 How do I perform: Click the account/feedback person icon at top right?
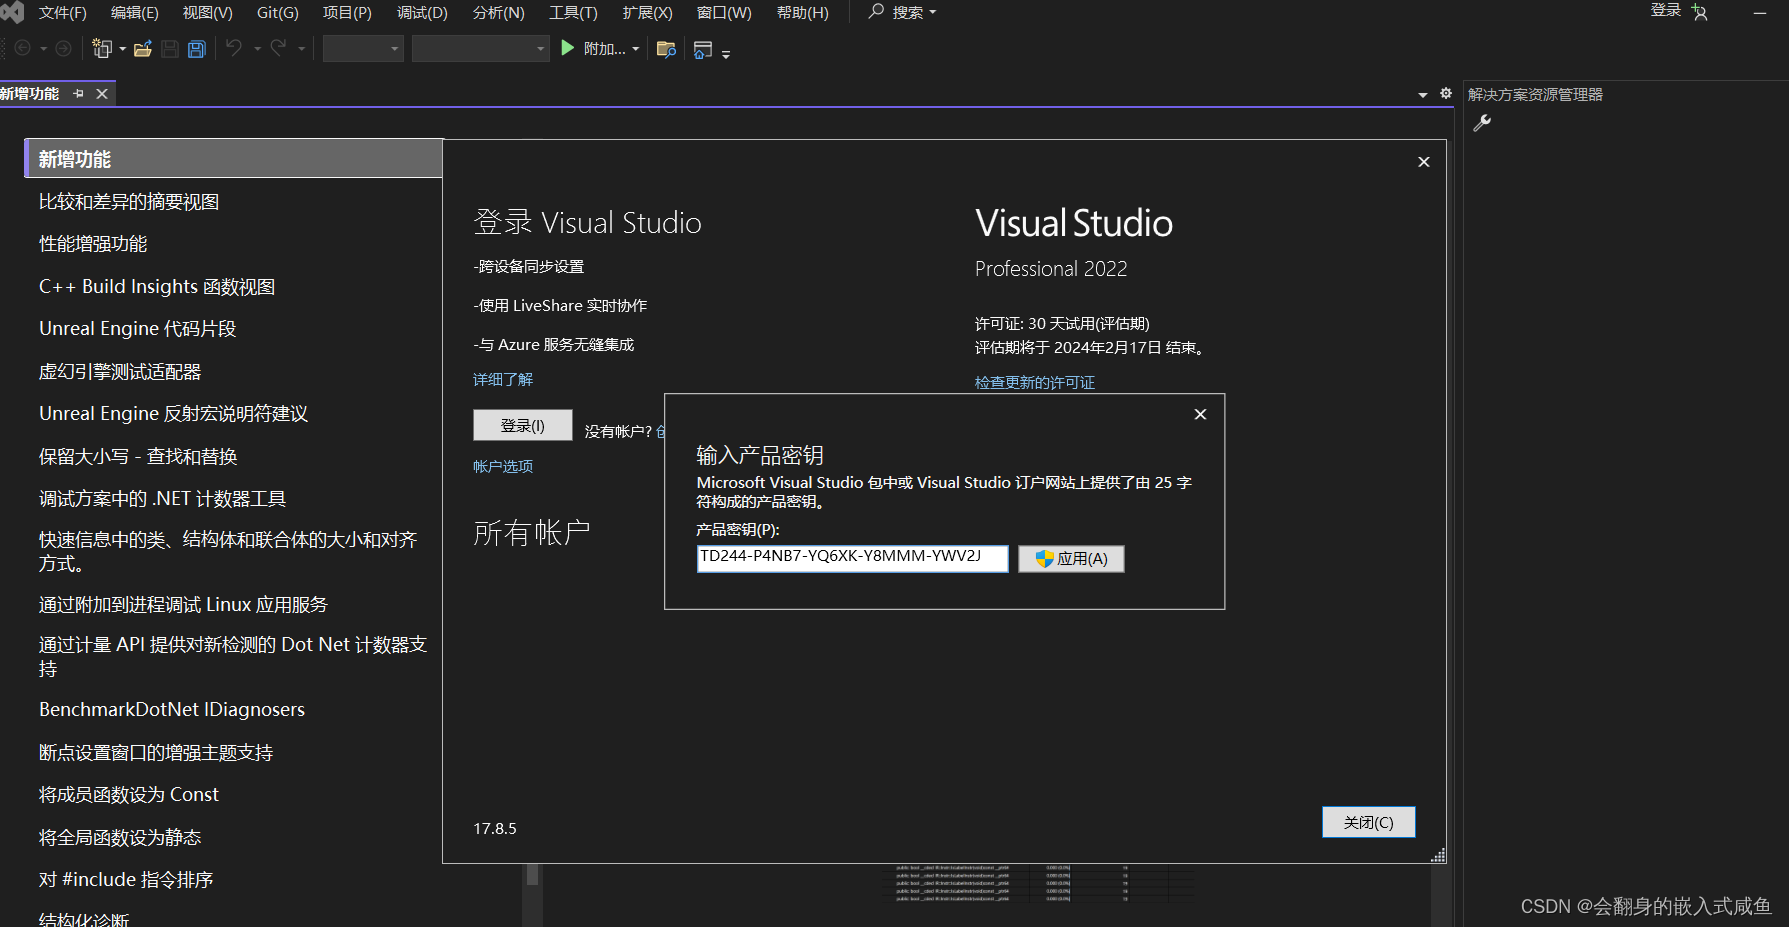coord(1699,12)
